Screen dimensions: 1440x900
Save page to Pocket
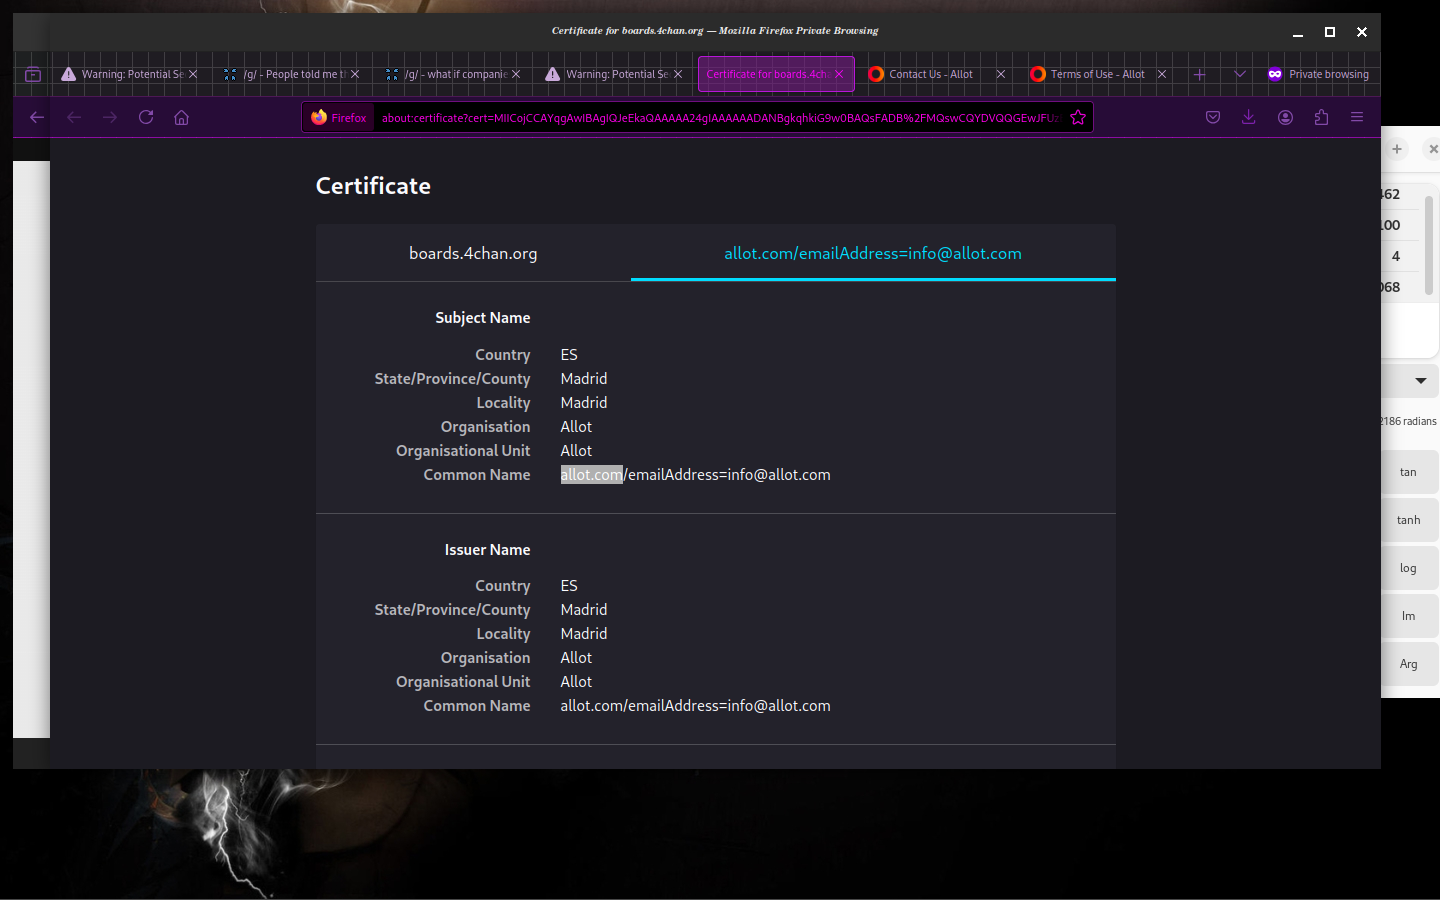tap(1213, 117)
